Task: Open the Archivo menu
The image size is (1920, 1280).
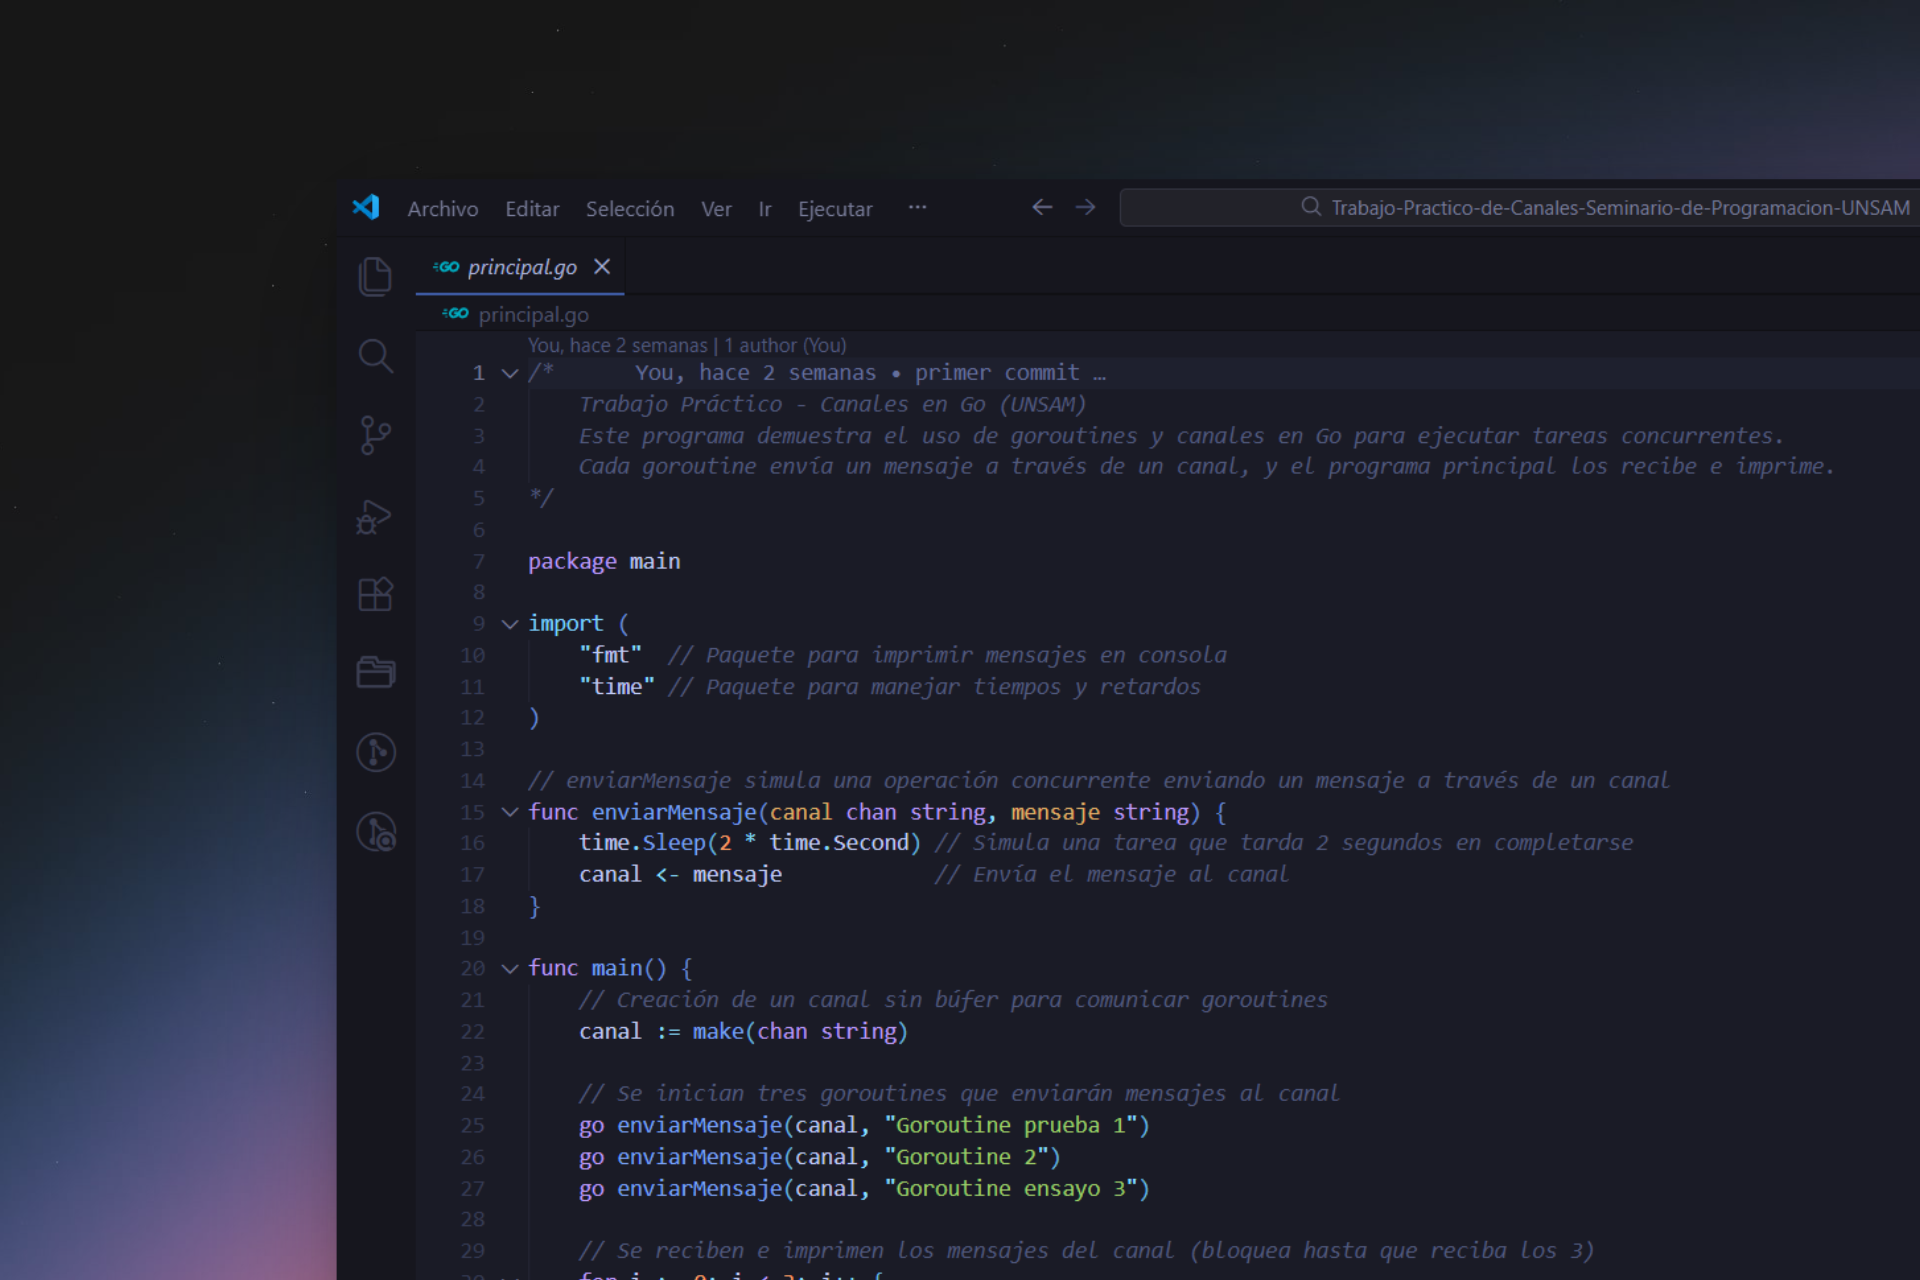Action: [x=442, y=209]
